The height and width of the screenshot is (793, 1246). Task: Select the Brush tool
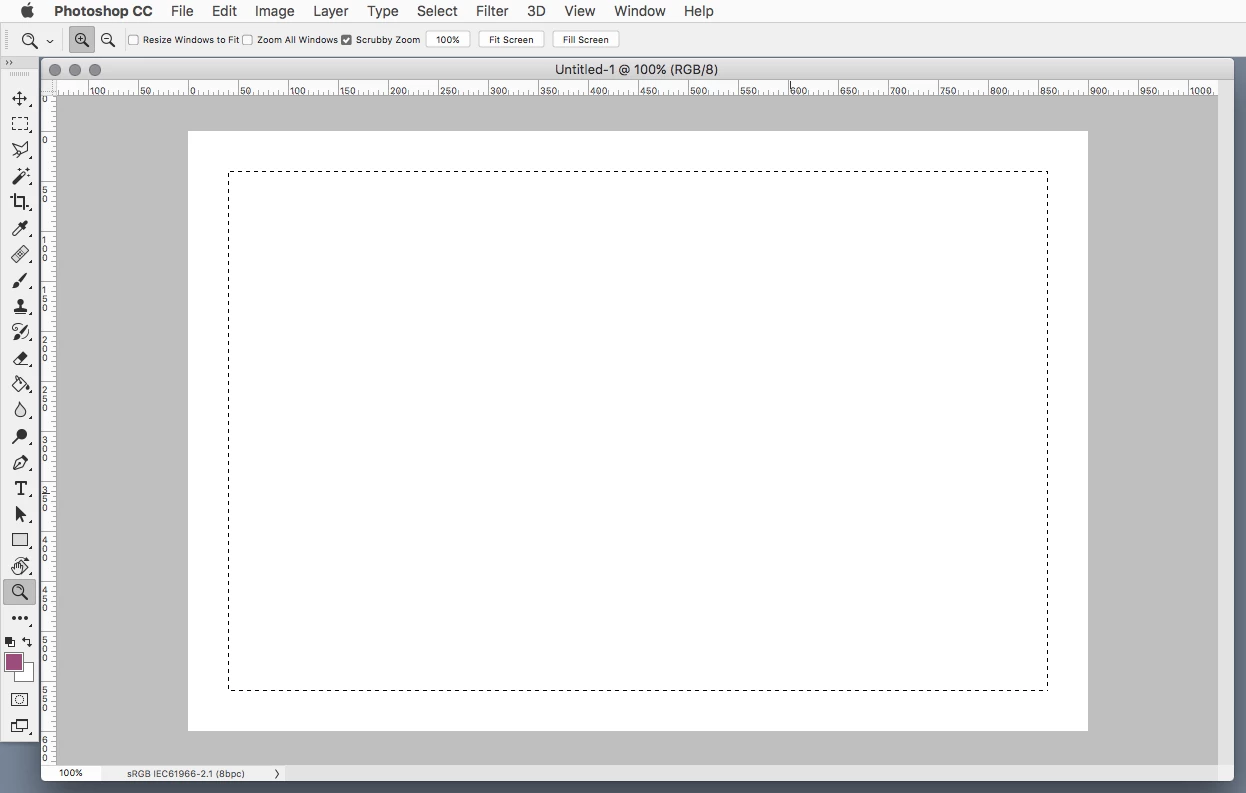(x=19, y=281)
